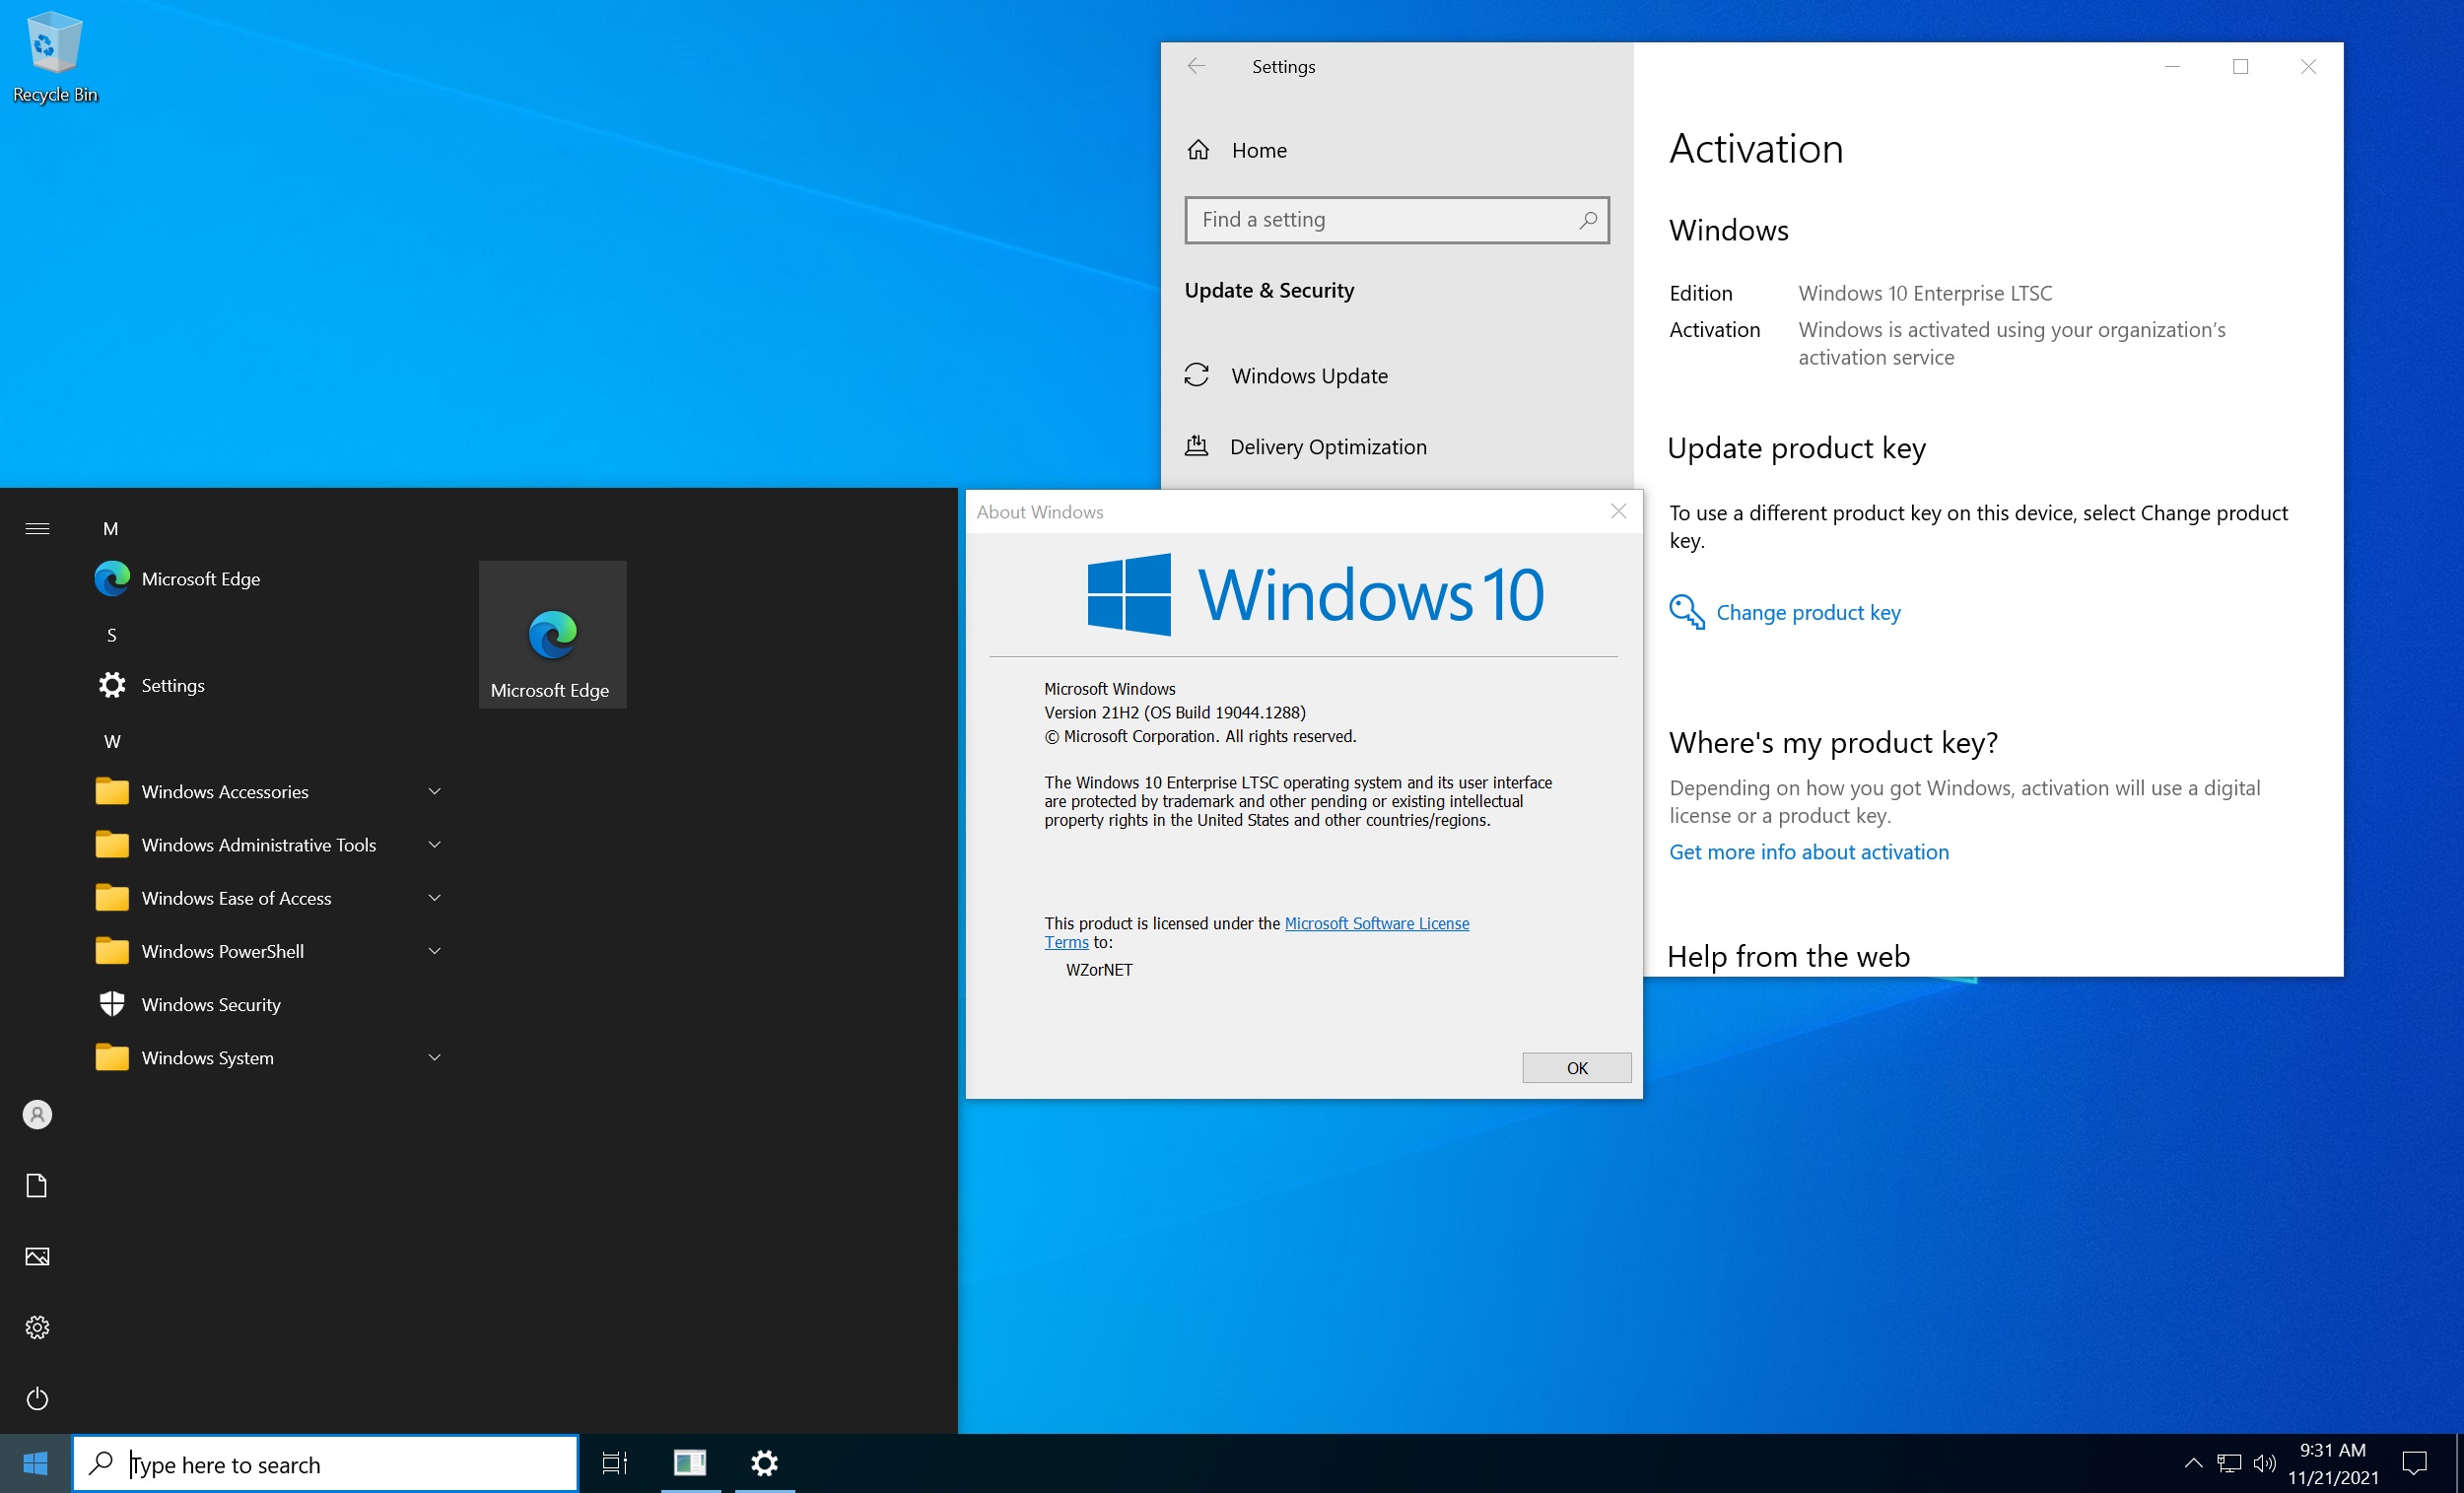Click OK in About Windows dialog

point(1576,1068)
